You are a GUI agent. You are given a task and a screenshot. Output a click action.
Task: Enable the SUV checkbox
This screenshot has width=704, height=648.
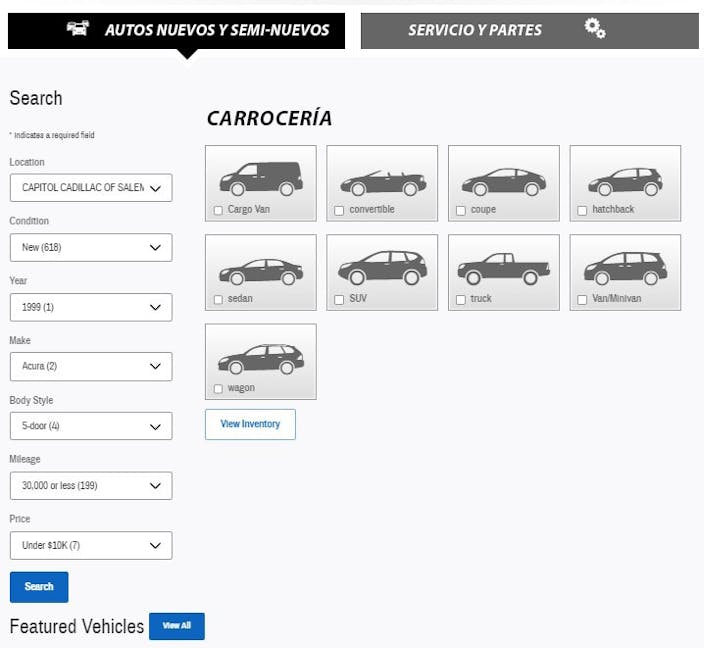(x=339, y=300)
